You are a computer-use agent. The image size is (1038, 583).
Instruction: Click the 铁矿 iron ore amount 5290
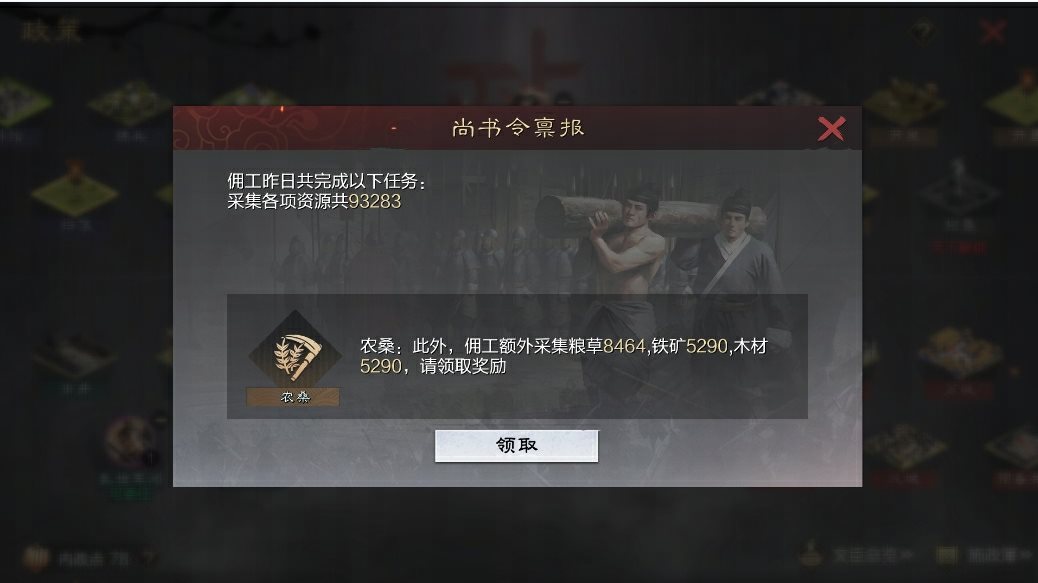pos(707,346)
